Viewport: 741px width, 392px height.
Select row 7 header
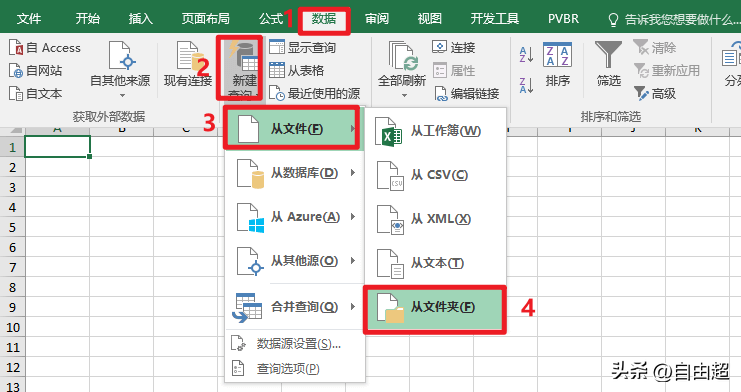(12, 267)
